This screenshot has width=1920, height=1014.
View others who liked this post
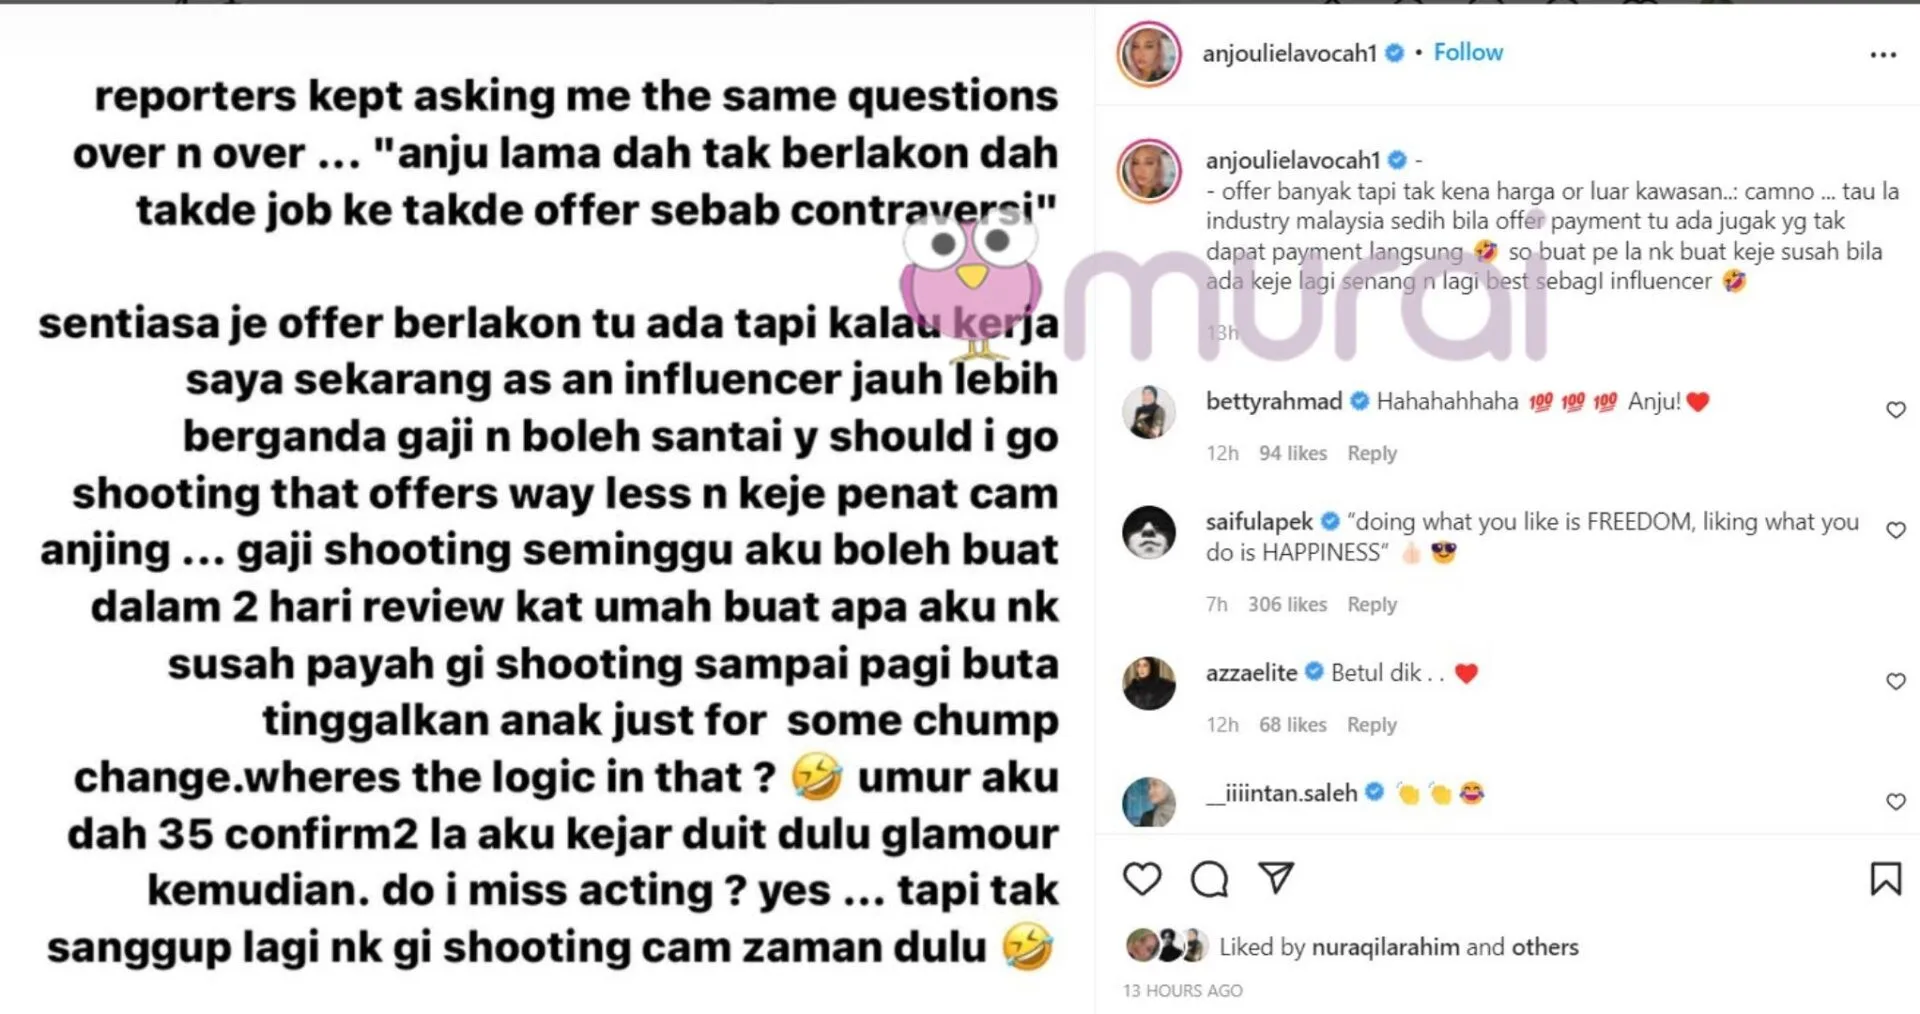1545,946
